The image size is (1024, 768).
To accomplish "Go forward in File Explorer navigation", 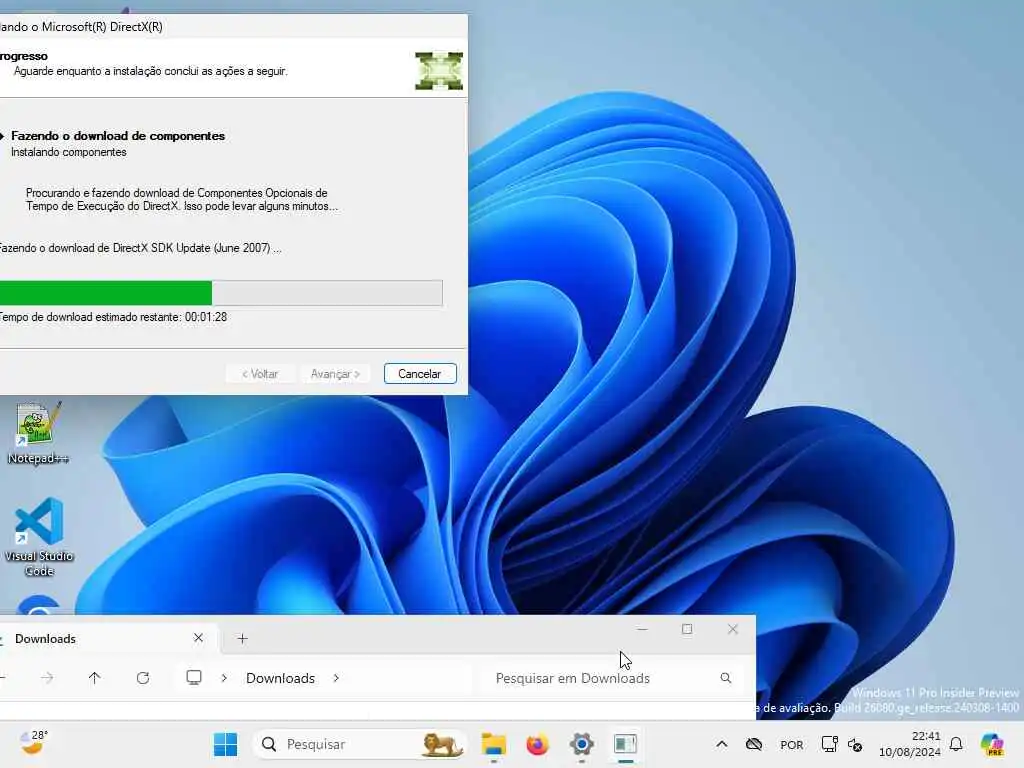I will [47, 678].
